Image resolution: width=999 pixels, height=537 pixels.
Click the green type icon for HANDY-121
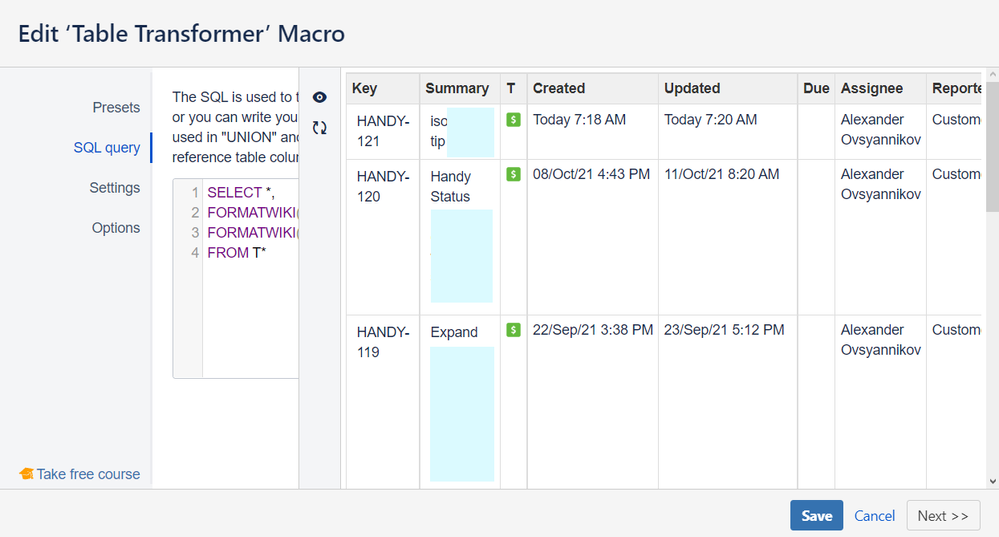point(513,120)
